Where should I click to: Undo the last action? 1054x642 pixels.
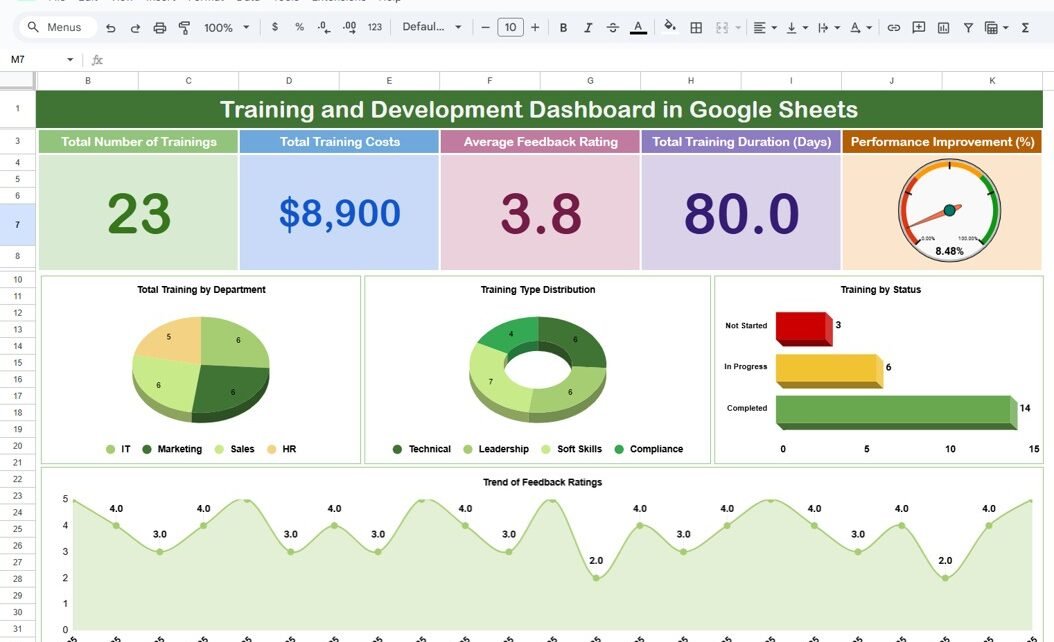(x=111, y=28)
